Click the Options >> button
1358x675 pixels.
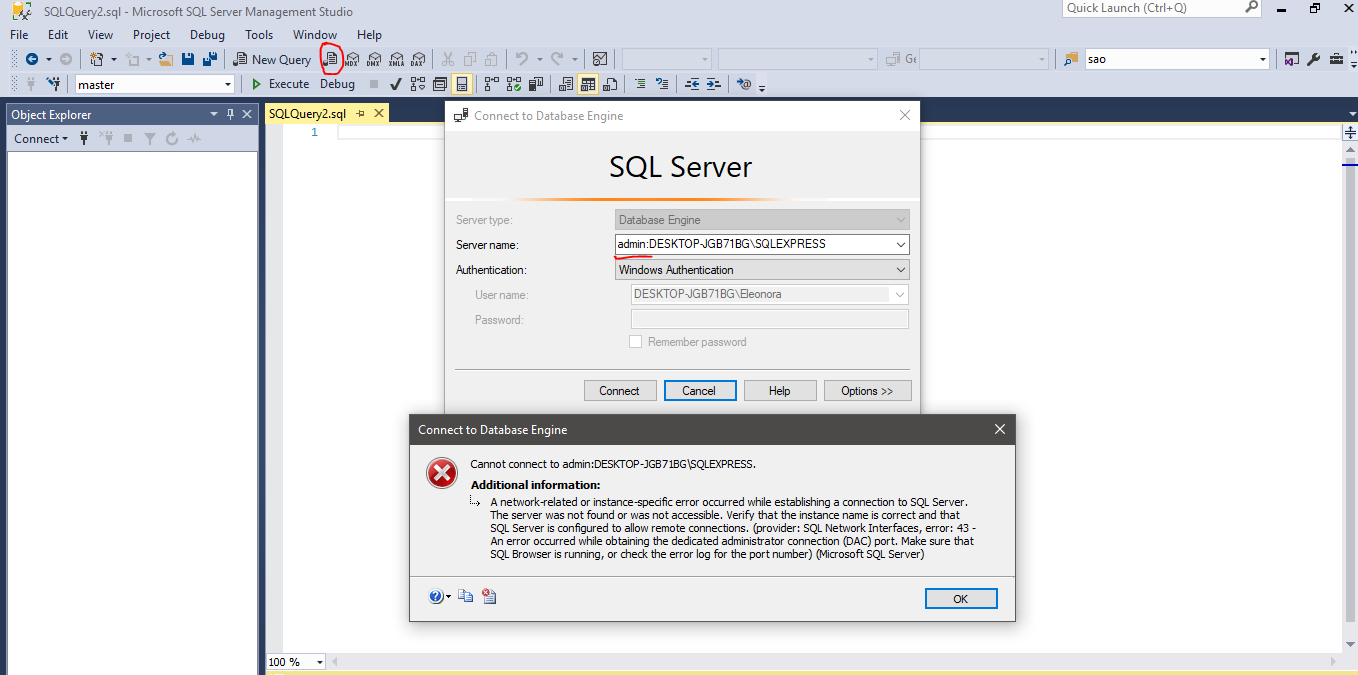click(867, 391)
